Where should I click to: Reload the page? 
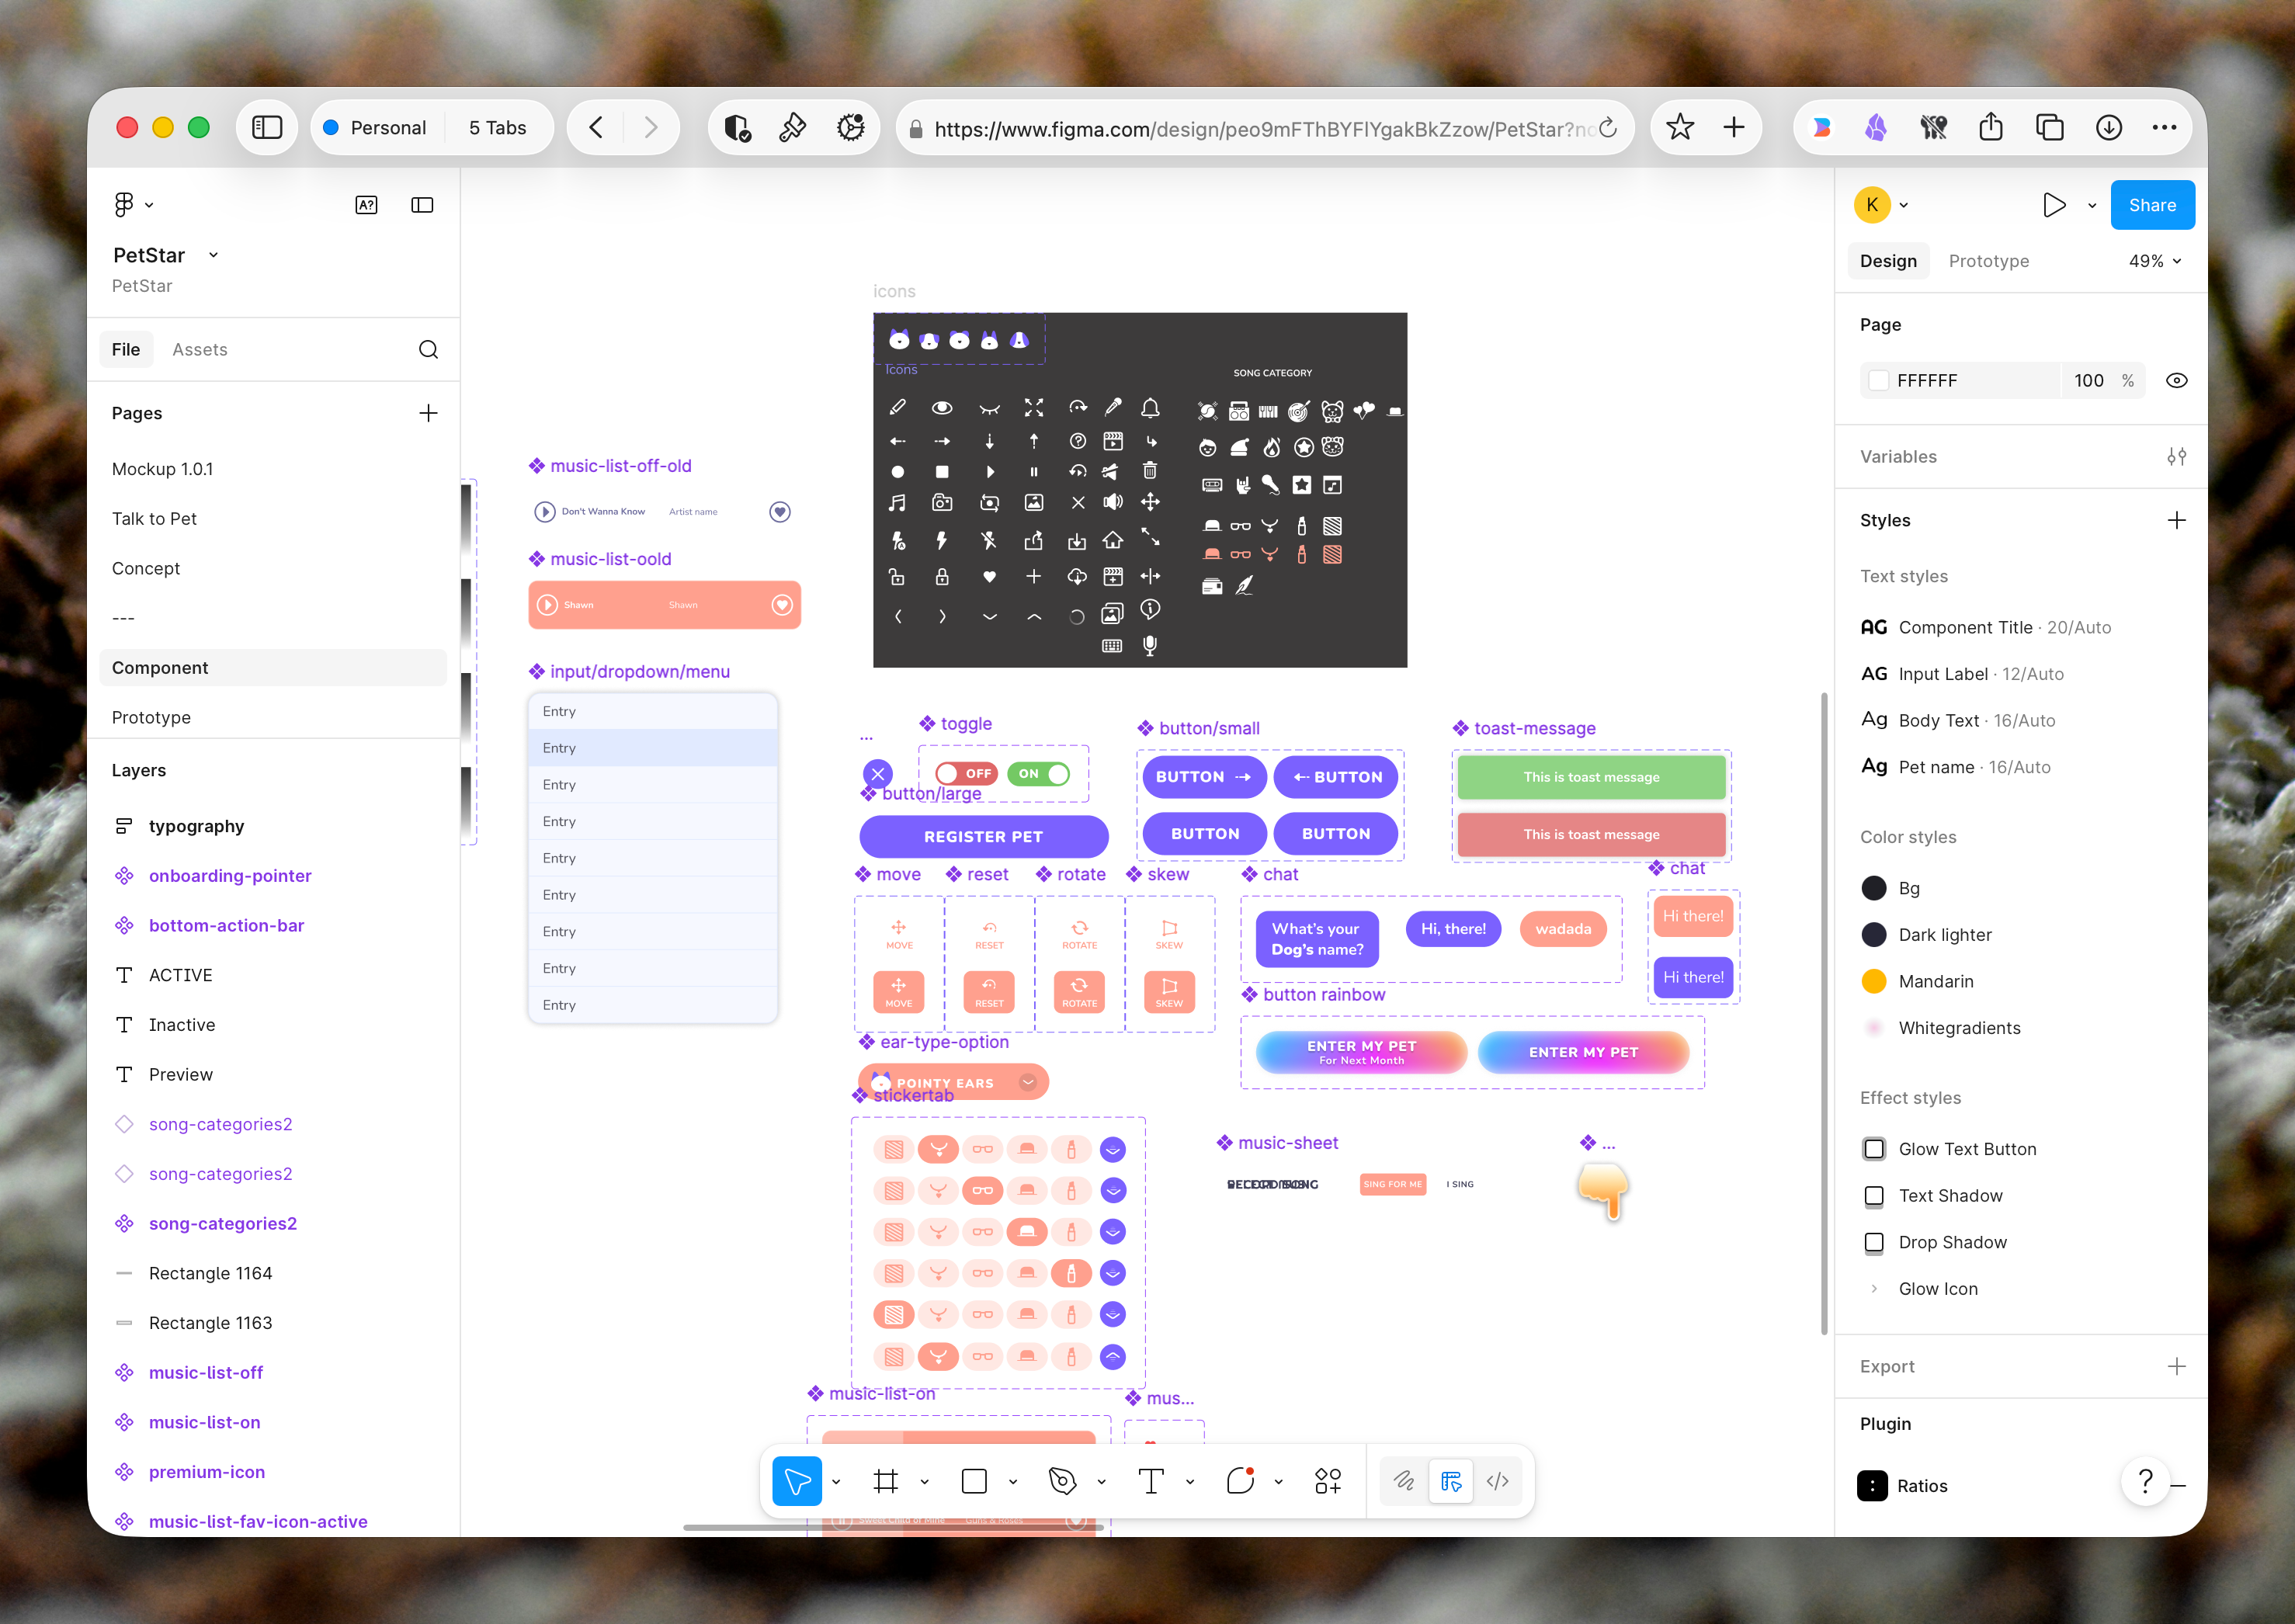(x=1608, y=128)
